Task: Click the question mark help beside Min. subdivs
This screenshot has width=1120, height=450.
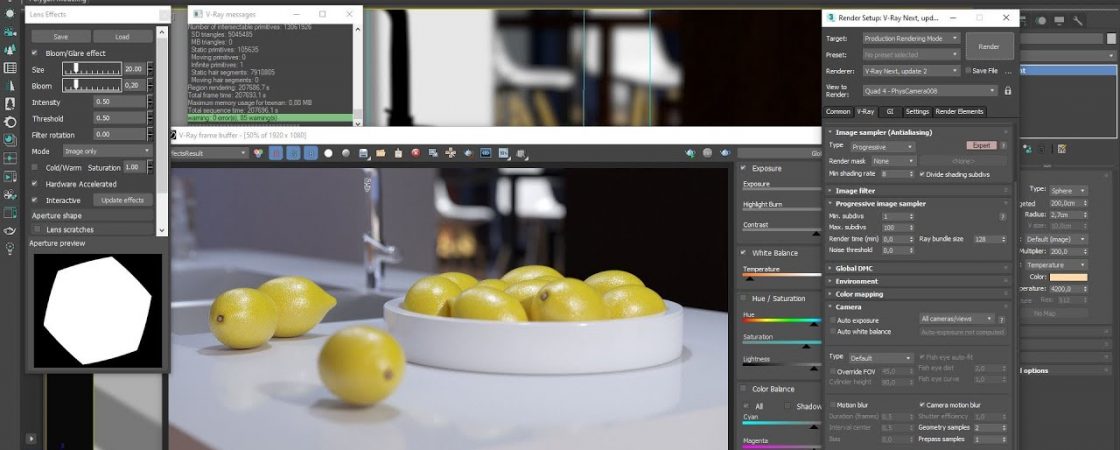Action: point(1003,216)
